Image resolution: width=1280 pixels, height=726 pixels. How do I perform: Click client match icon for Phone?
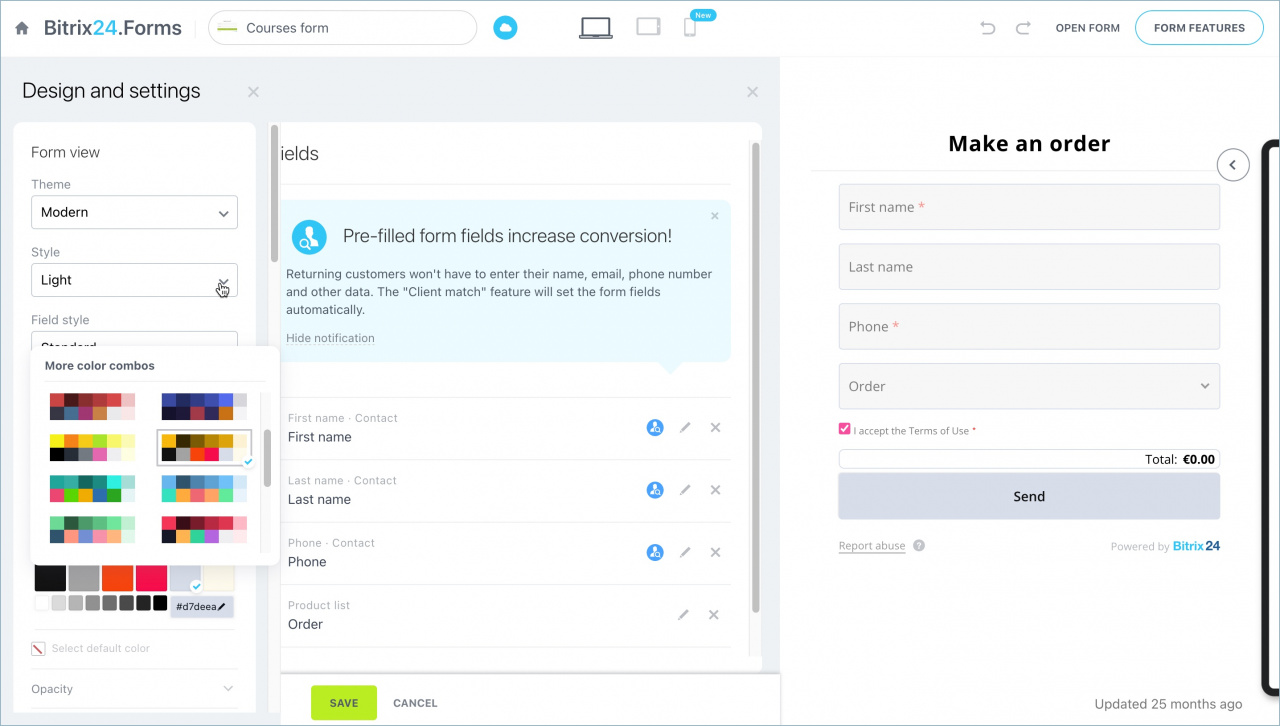pos(655,552)
